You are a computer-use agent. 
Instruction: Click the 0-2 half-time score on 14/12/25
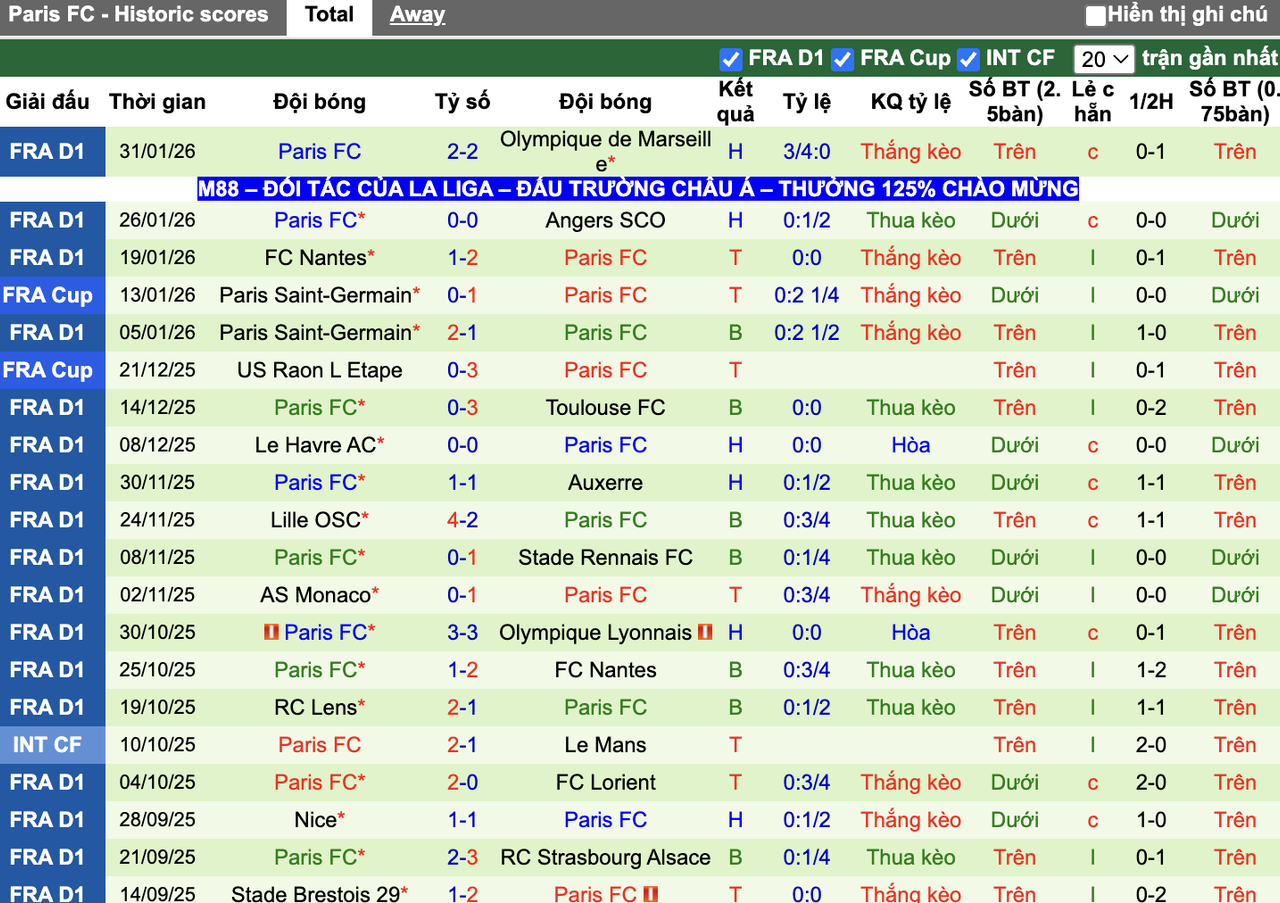click(x=1151, y=407)
